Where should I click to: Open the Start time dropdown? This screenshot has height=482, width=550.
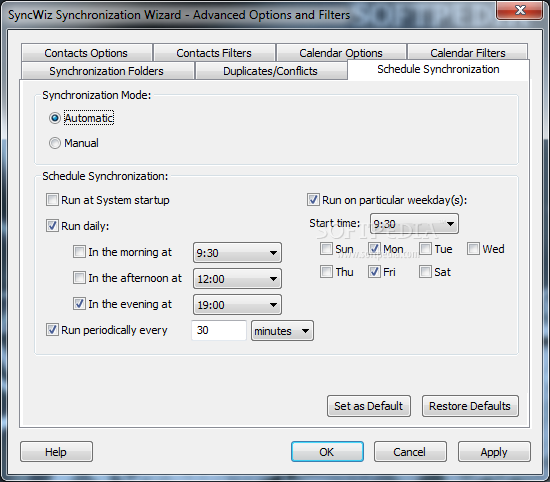(414, 224)
